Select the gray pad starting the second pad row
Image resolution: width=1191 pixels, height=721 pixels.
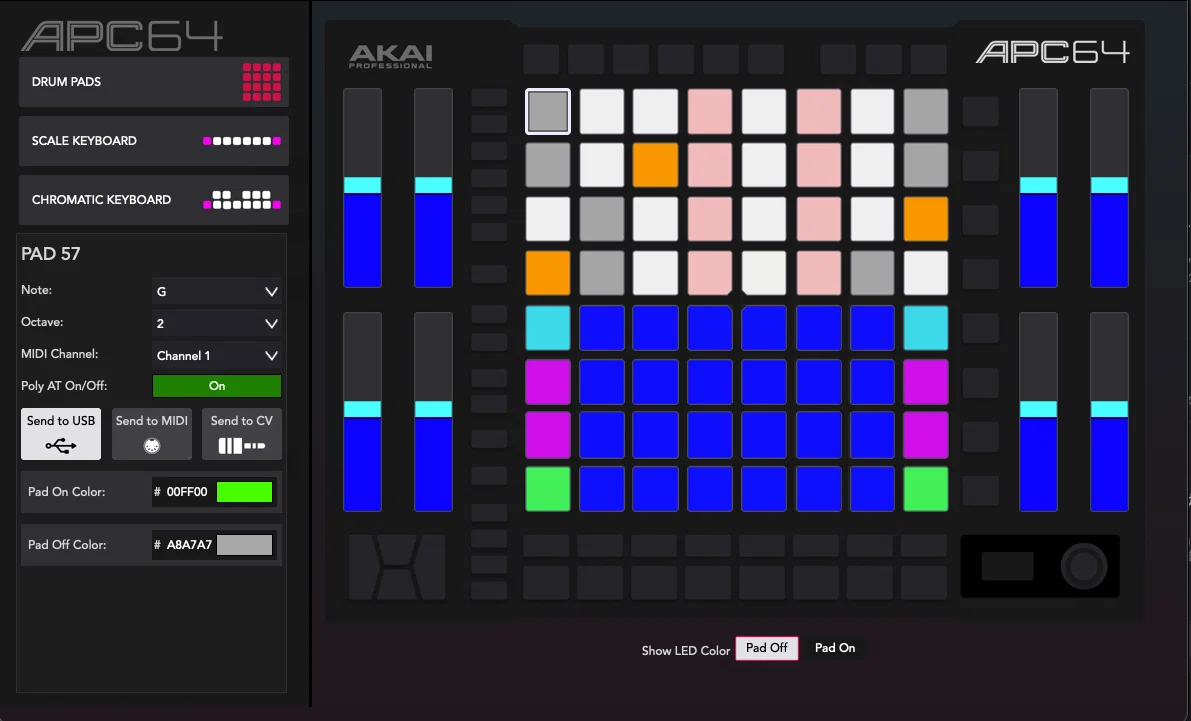[548, 165]
